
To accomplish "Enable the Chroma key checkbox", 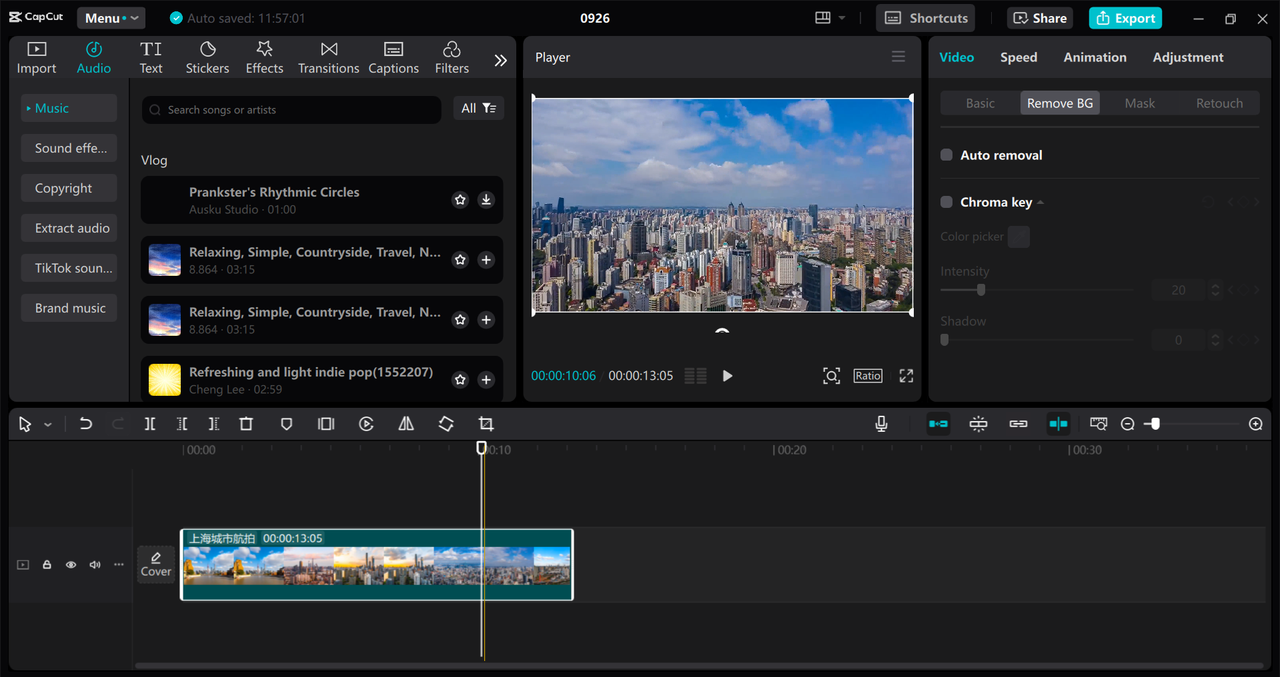I will pos(946,202).
